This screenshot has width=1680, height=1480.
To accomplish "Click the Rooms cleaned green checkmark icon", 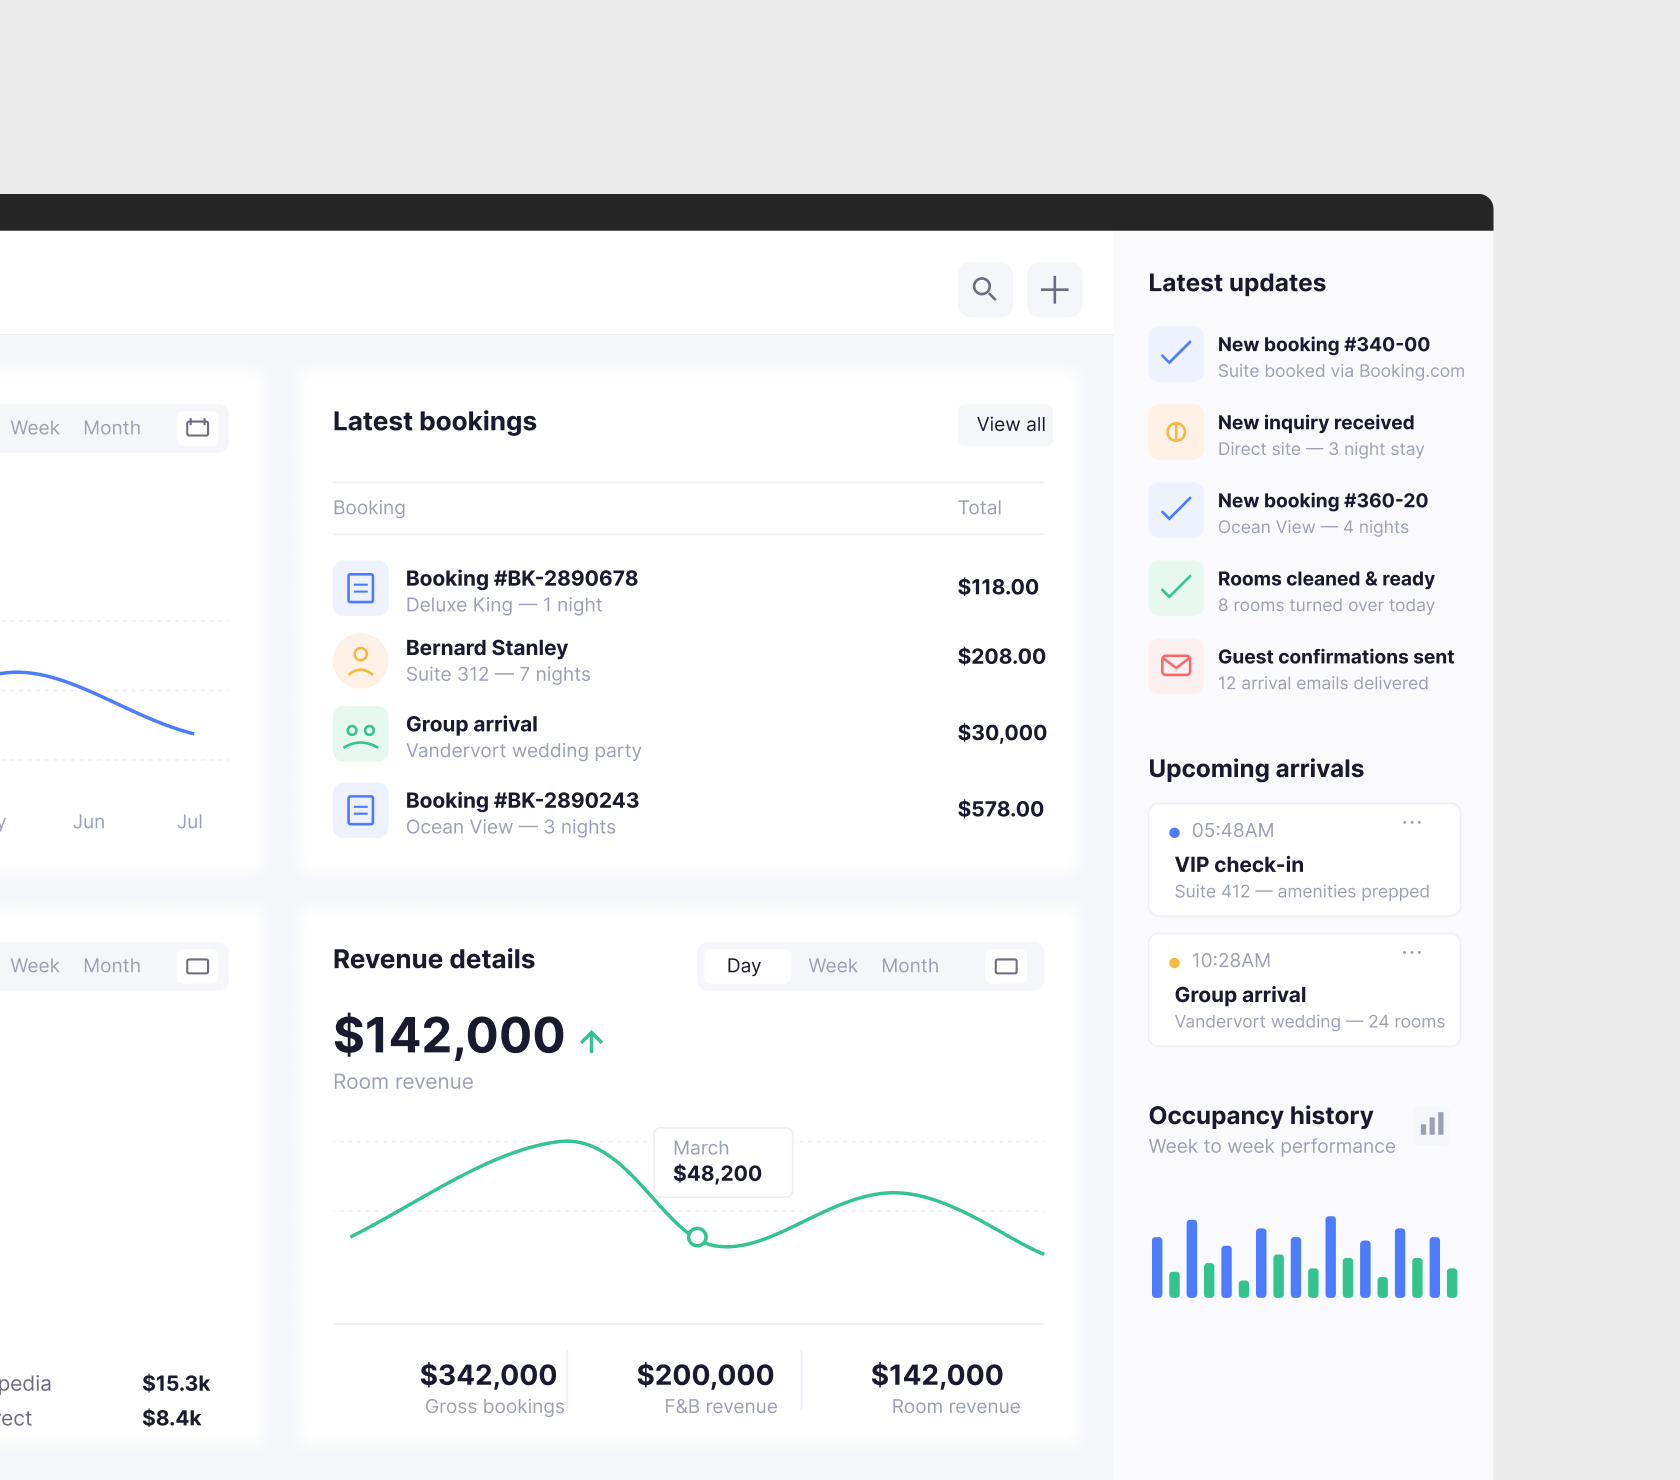I will tap(1176, 588).
